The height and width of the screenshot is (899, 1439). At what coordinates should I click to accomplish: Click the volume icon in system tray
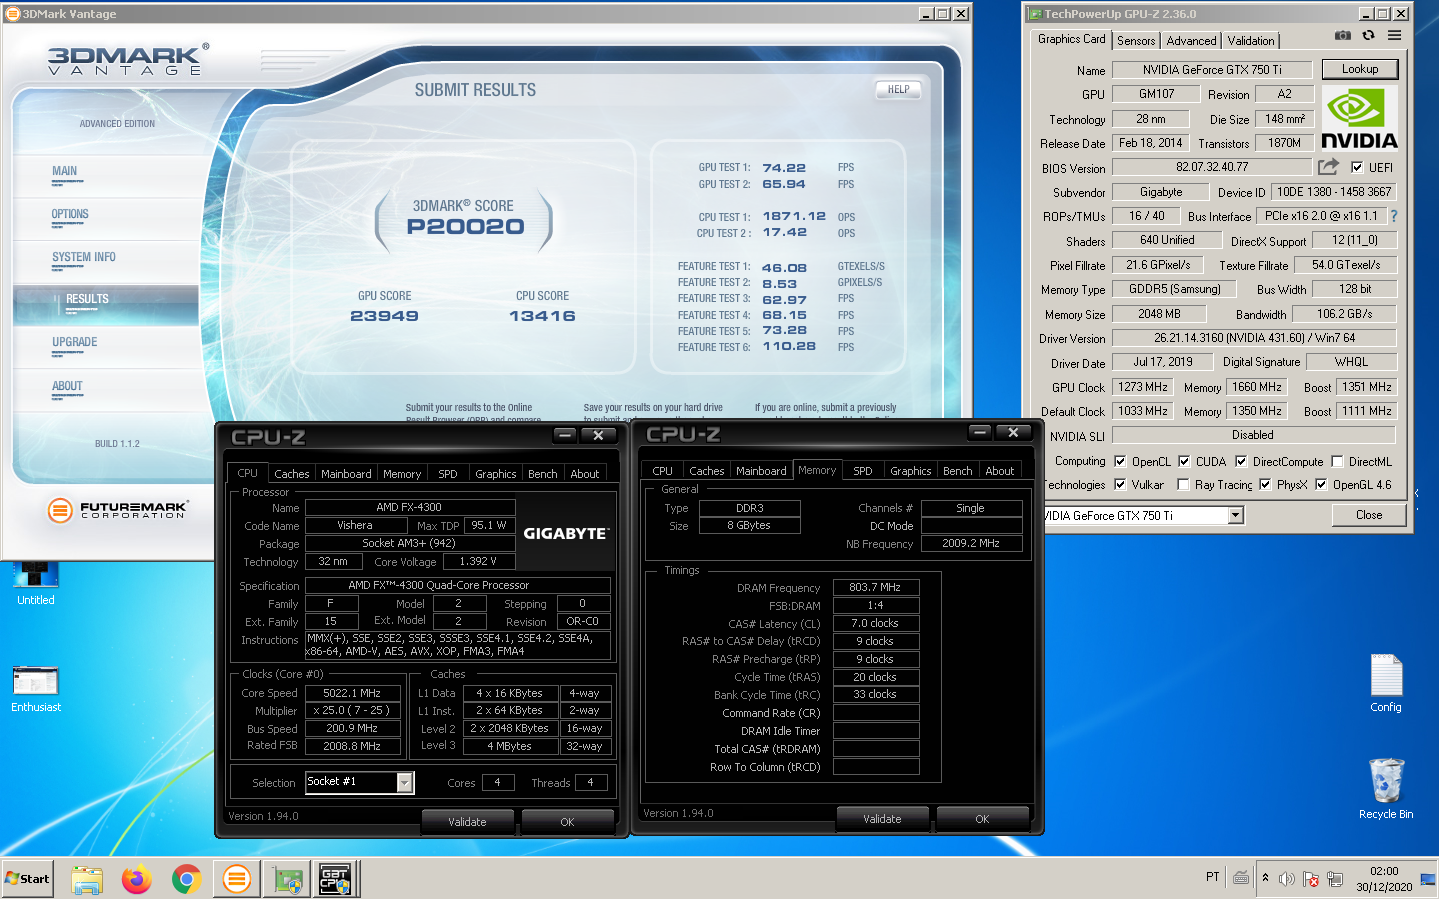click(x=1287, y=879)
